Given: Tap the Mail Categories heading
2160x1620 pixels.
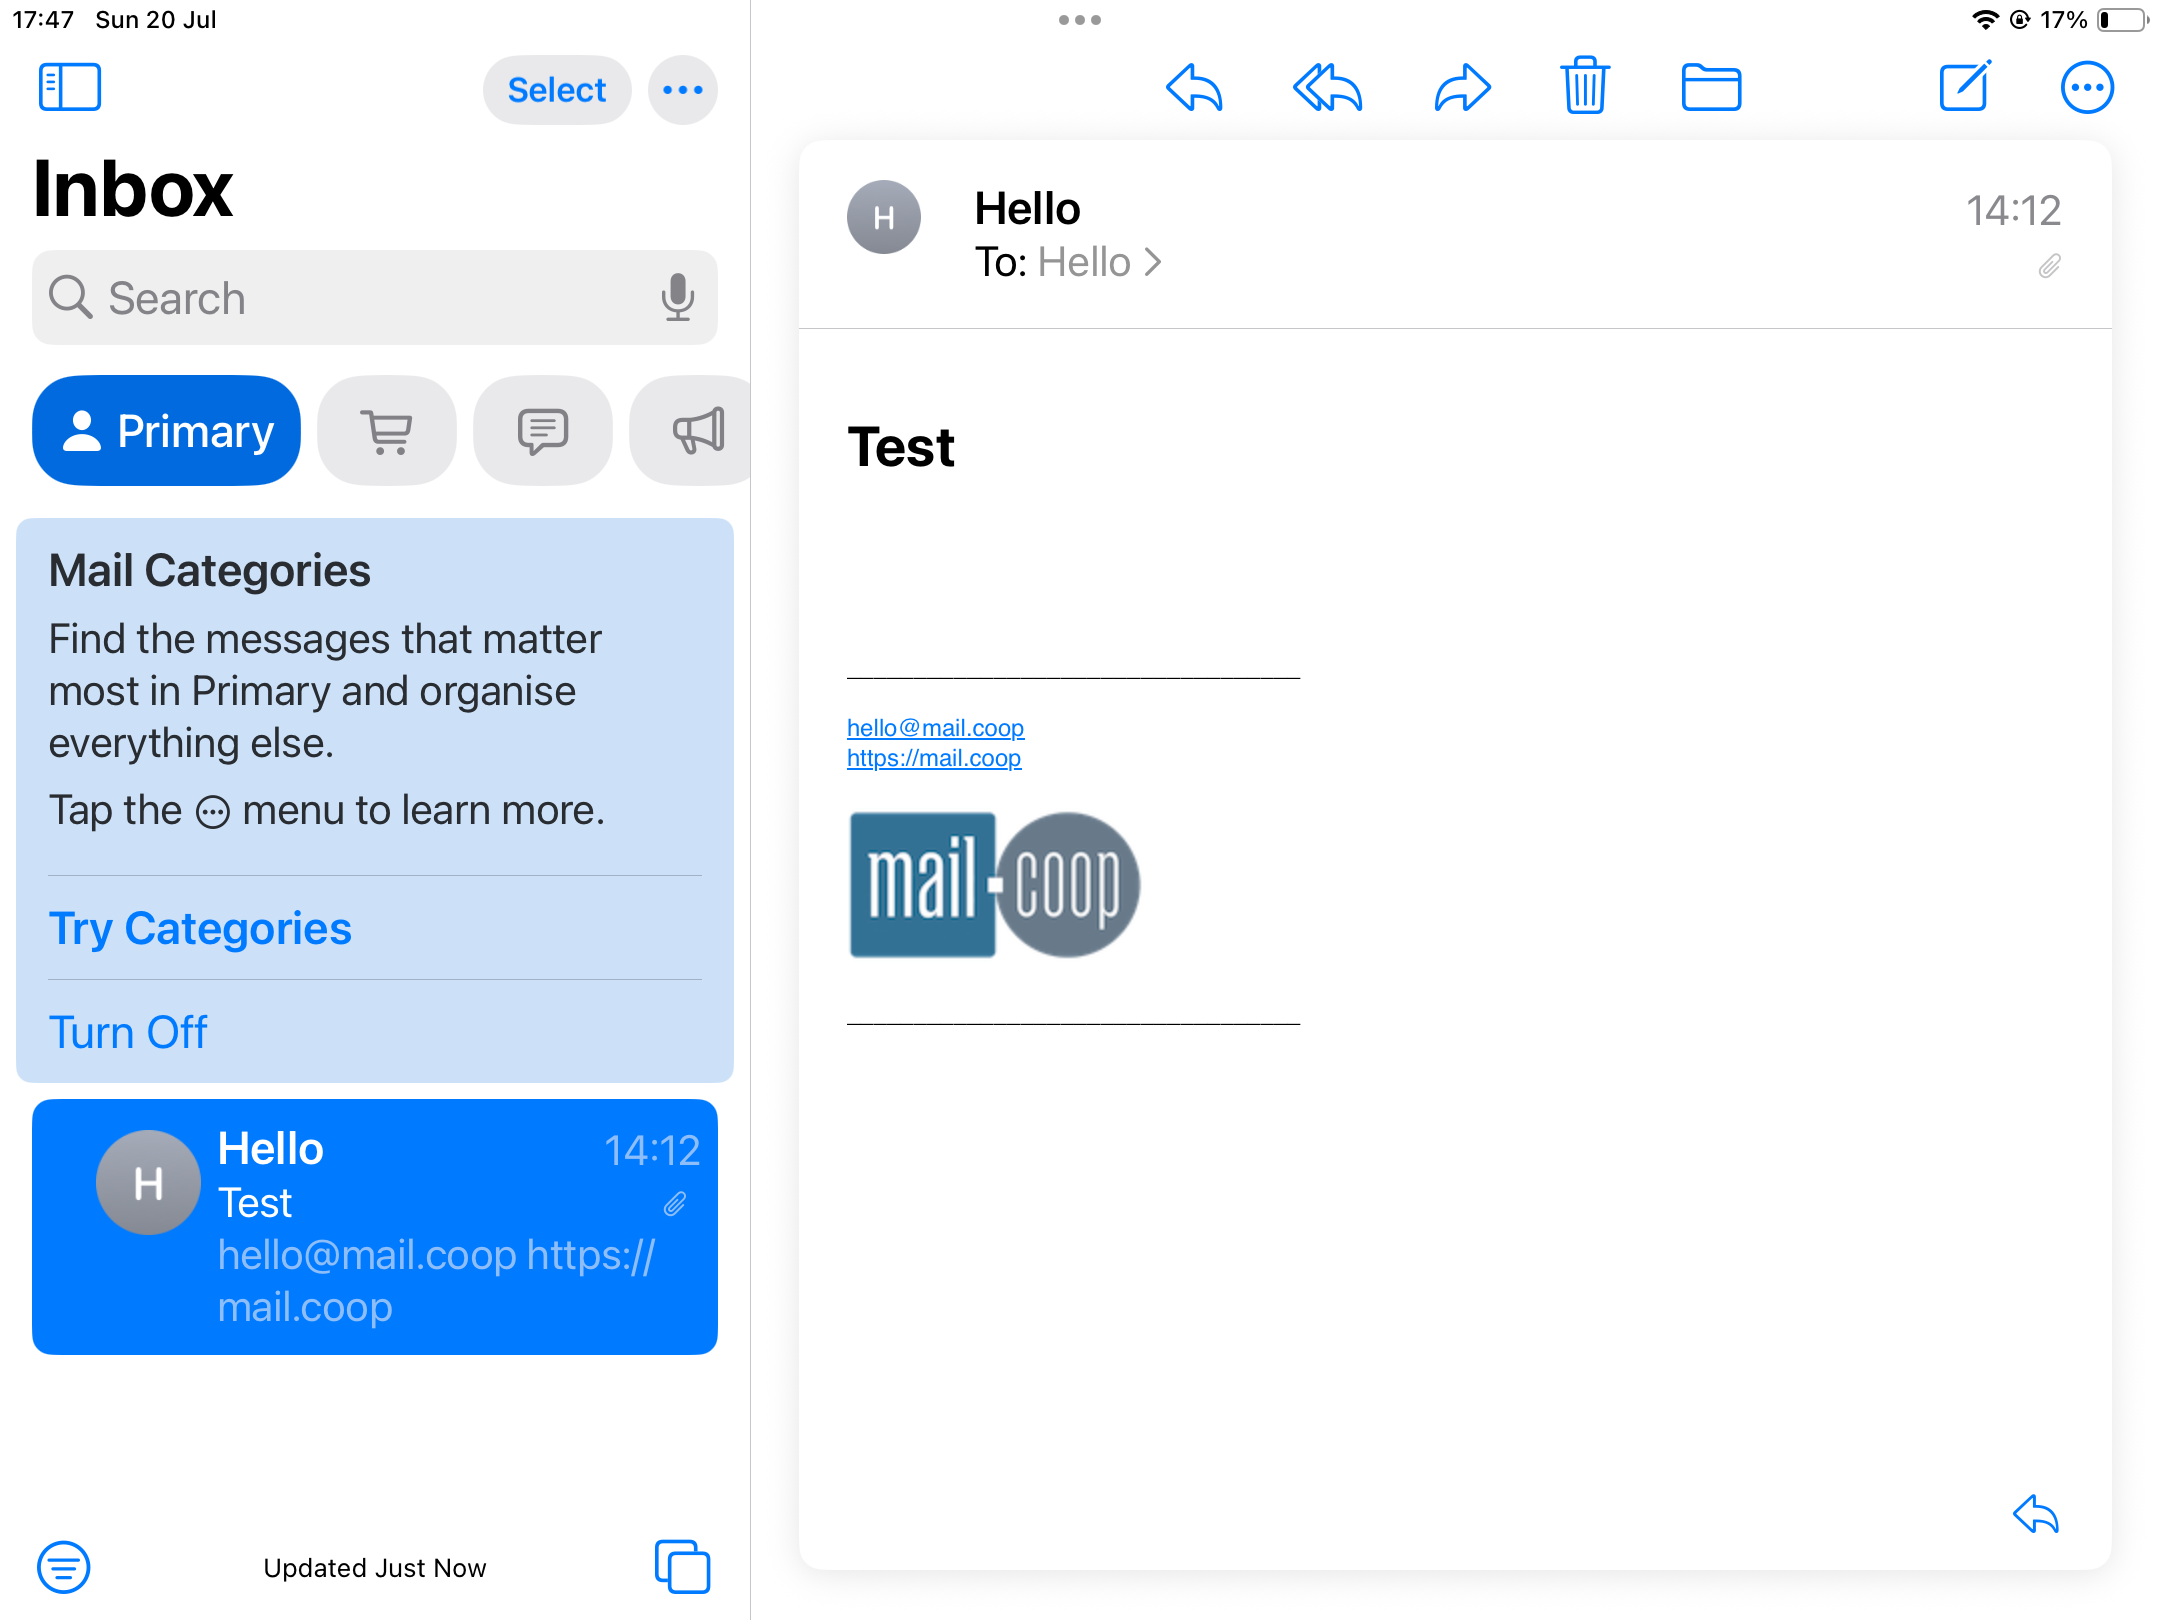Looking at the screenshot, I should (210, 570).
